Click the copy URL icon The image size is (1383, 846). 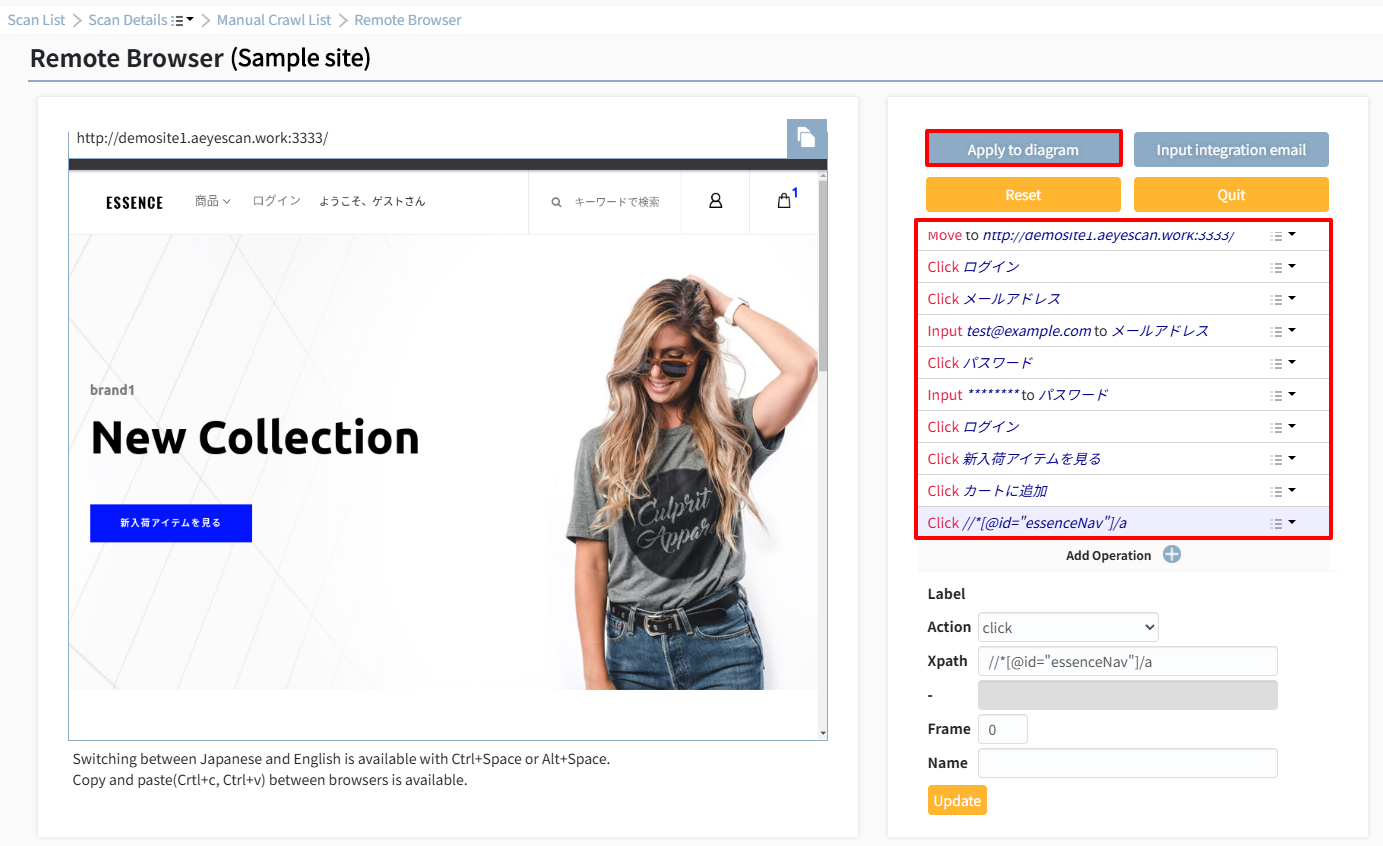point(807,138)
